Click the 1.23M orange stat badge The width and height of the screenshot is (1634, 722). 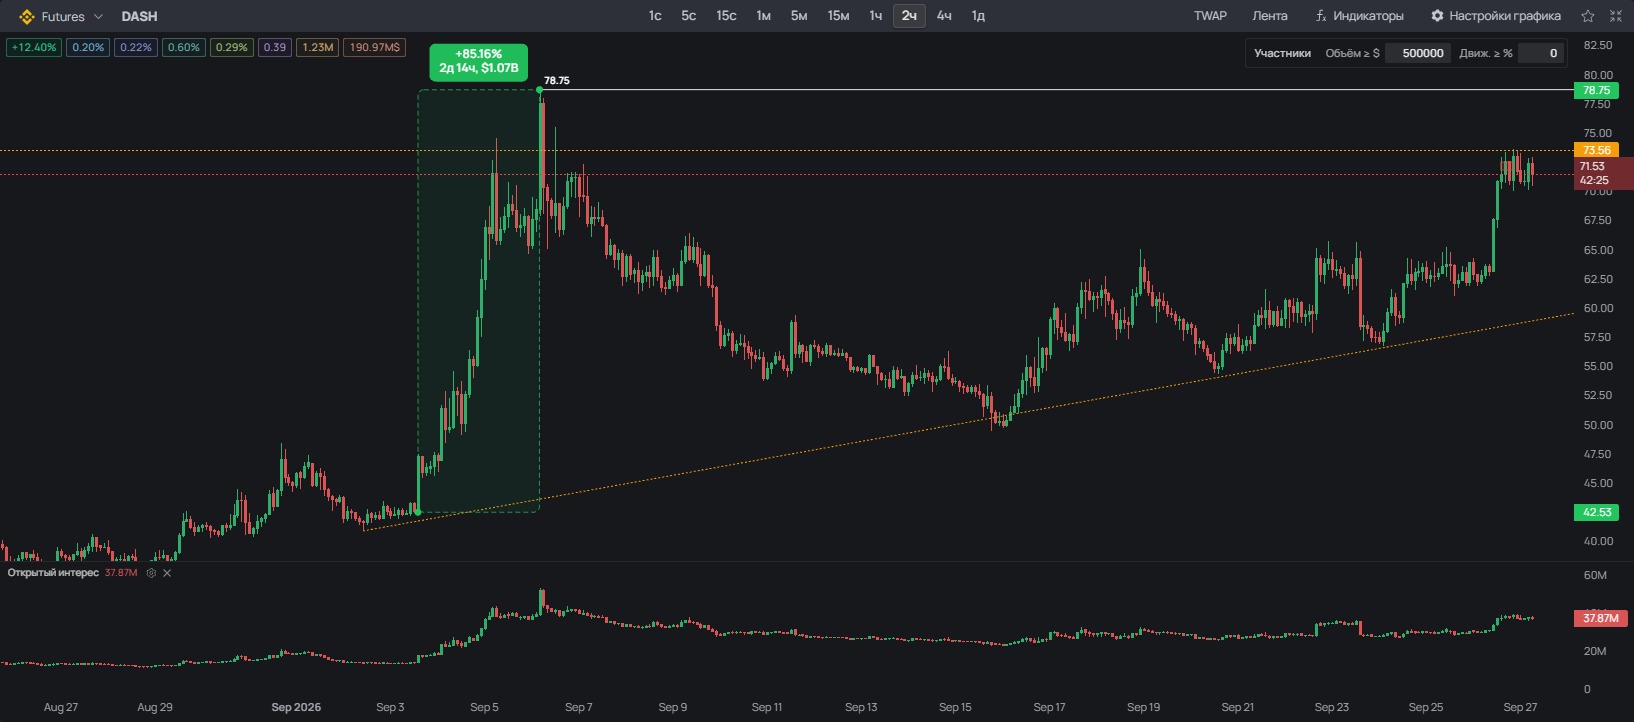[318, 47]
